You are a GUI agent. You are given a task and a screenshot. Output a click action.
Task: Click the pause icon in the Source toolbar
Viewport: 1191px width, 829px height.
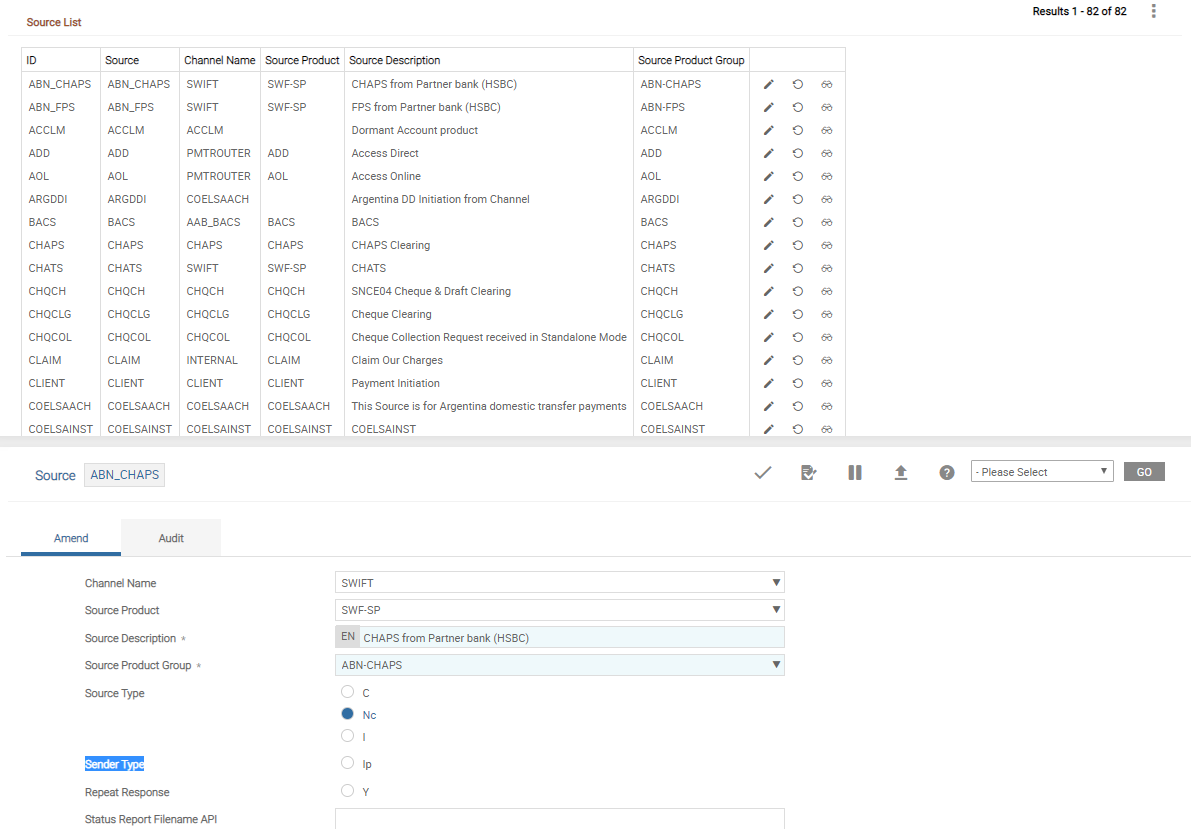(x=855, y=472)
